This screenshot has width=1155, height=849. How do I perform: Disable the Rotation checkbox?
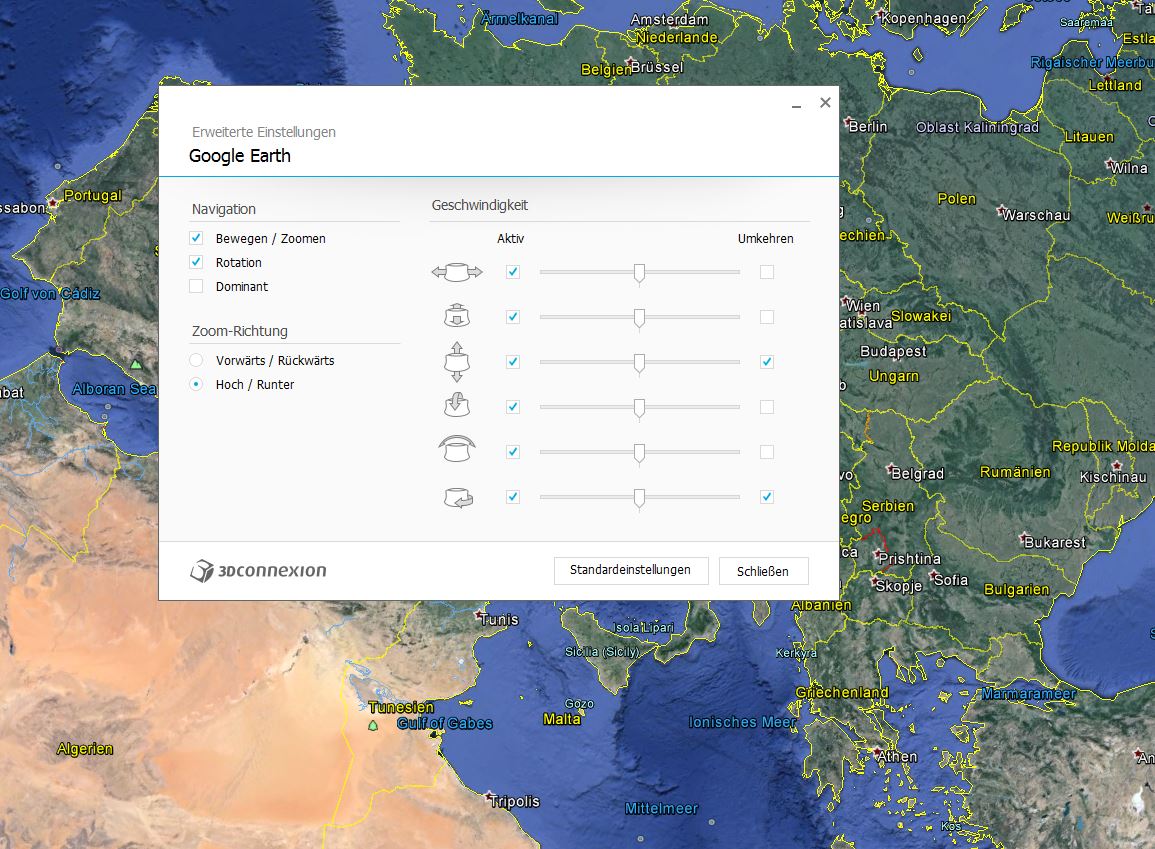(196, 262)
